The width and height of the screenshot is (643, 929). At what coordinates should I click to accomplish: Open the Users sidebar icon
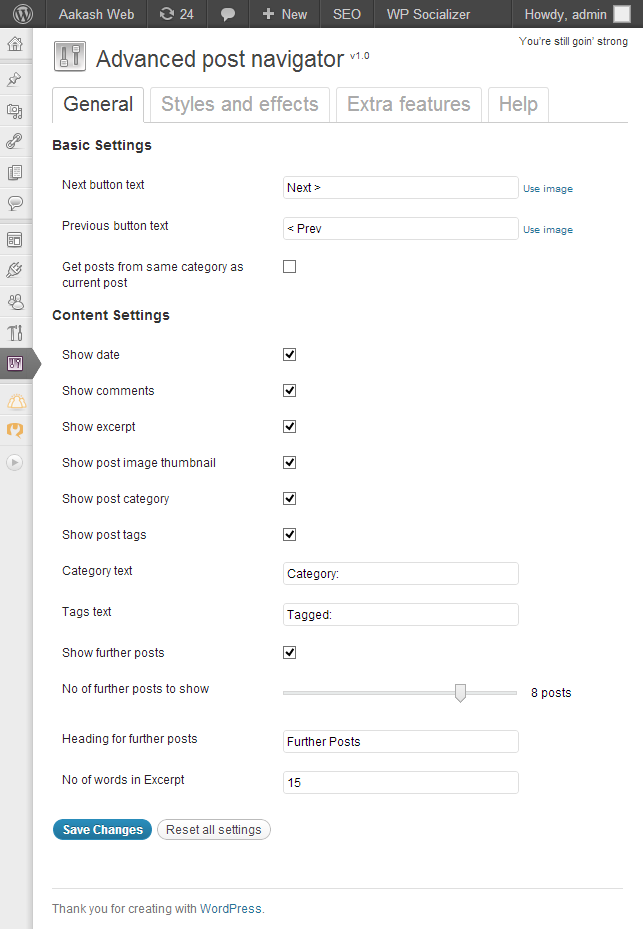tap(15, 300)
